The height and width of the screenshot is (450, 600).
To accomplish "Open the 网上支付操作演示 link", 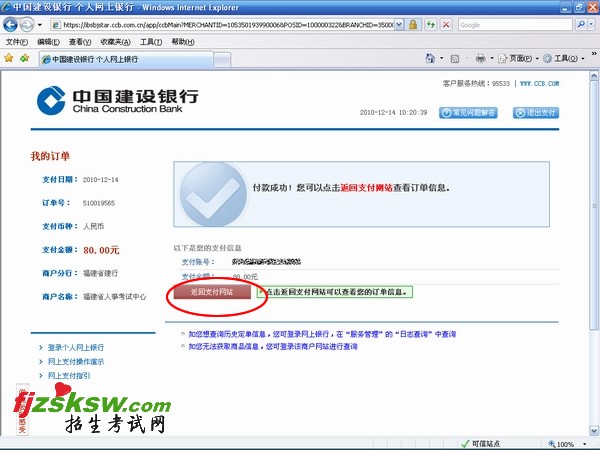I will (76, 362).
